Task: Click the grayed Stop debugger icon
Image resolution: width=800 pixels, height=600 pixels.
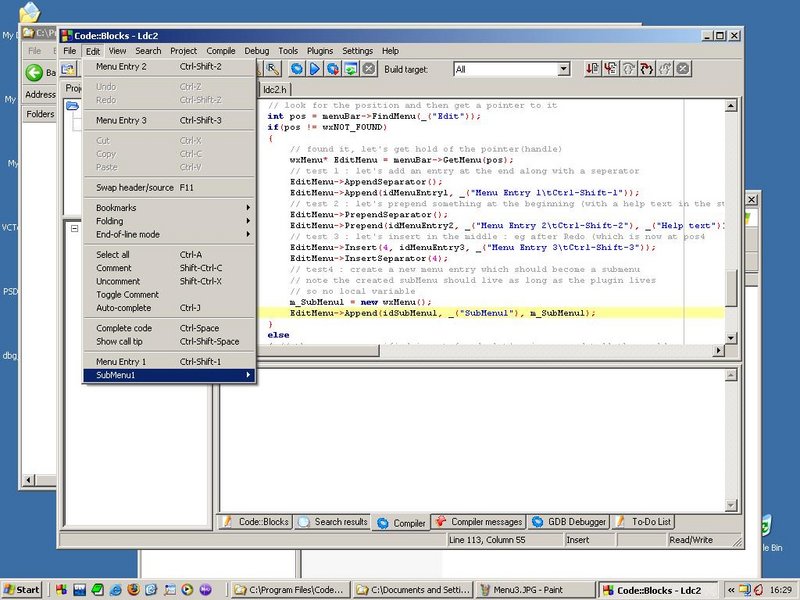Action: (x=683, y=68)
